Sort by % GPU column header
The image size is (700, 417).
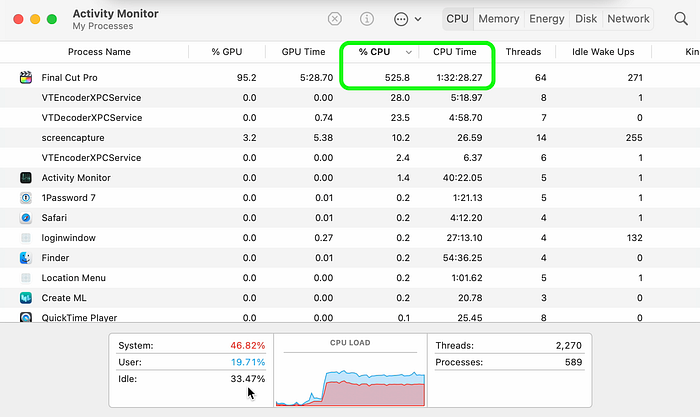click(x=227, y=52)
